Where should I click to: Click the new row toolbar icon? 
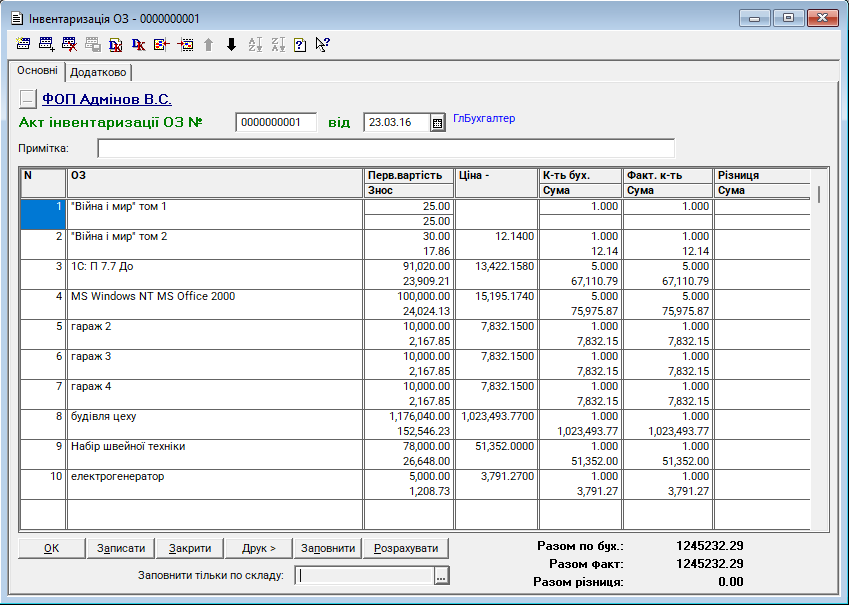[24, 44]
